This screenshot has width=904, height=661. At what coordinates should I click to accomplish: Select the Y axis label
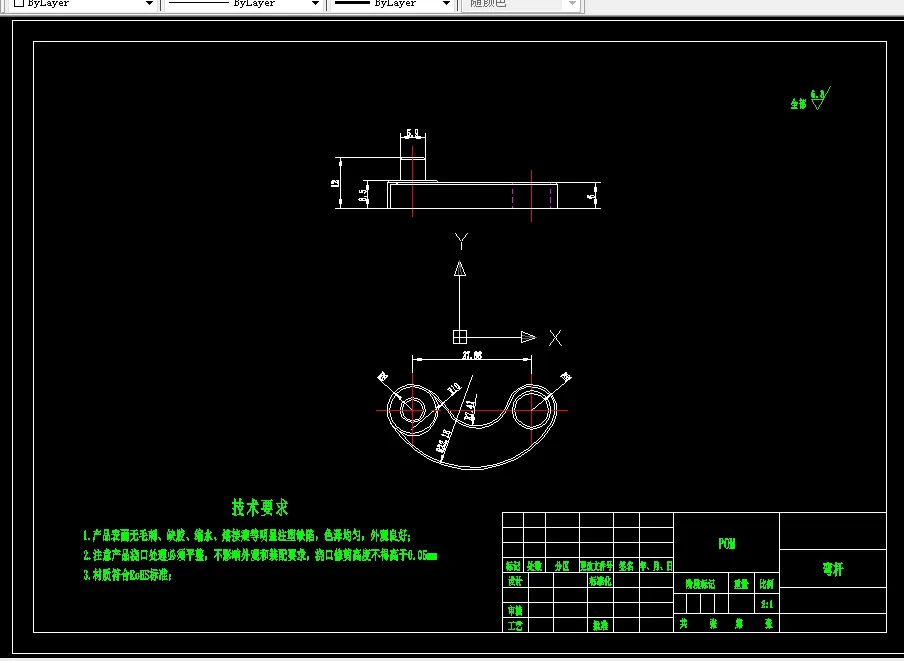pyautogui.click(x=461, y=241)
